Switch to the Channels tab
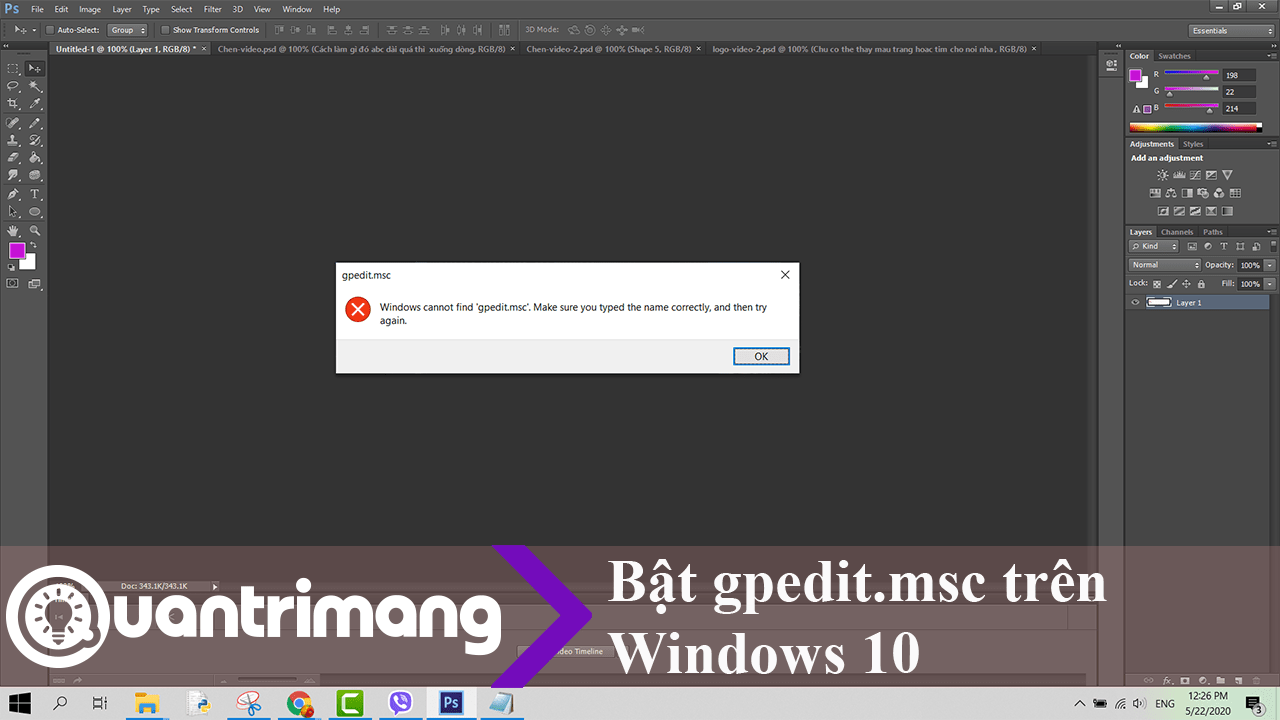Image resolution: width=1280 pixels, height=720 pixels. [1177, 232]
